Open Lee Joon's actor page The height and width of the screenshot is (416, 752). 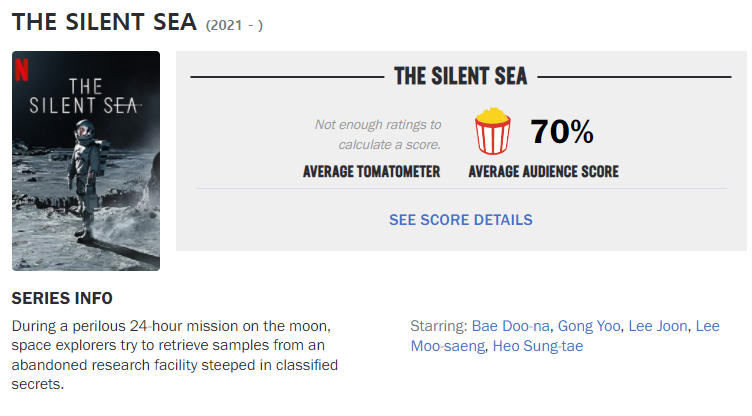(658, 326)
